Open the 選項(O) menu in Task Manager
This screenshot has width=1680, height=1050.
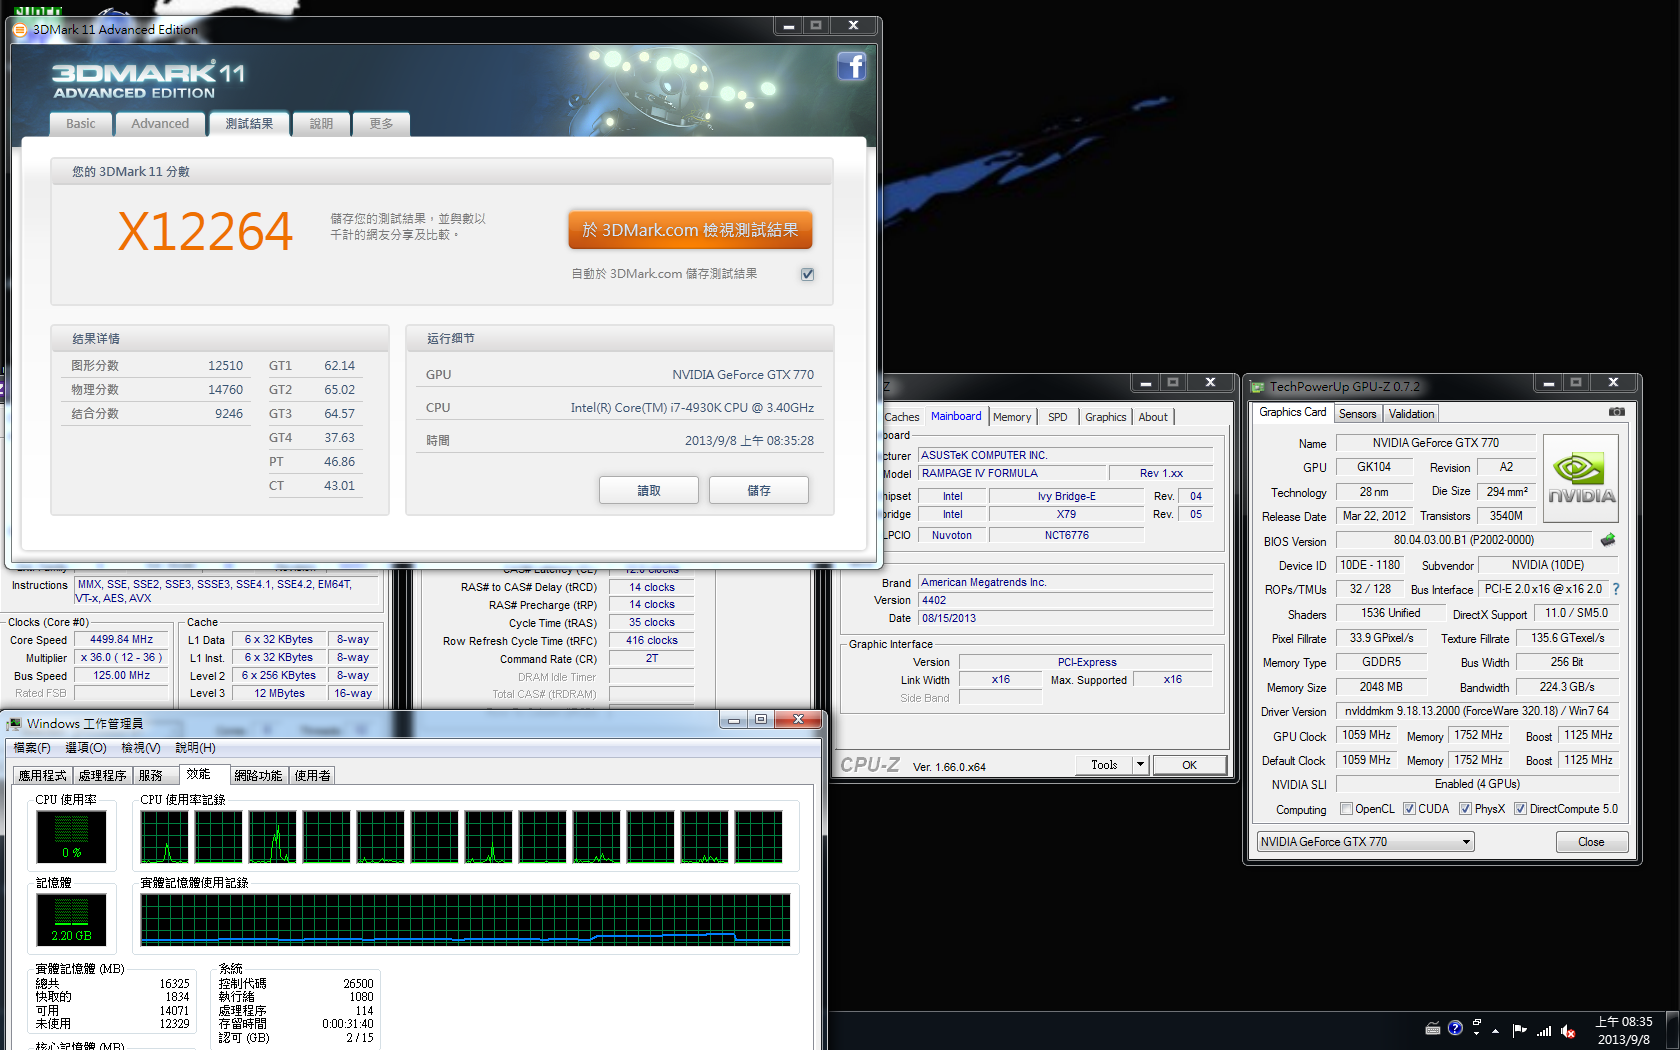(x=86, y=748)
